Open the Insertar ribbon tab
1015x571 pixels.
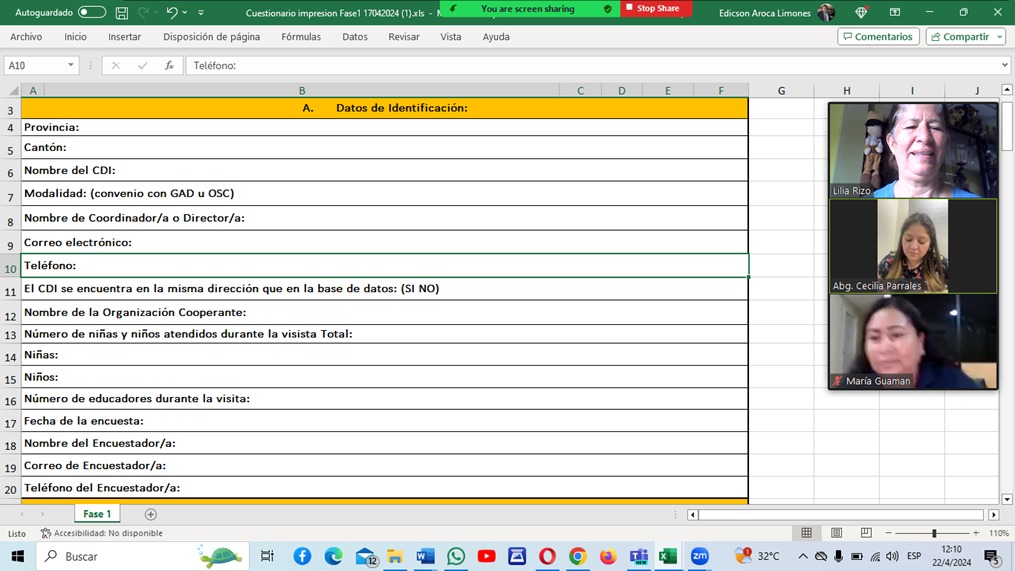point(124,37)
